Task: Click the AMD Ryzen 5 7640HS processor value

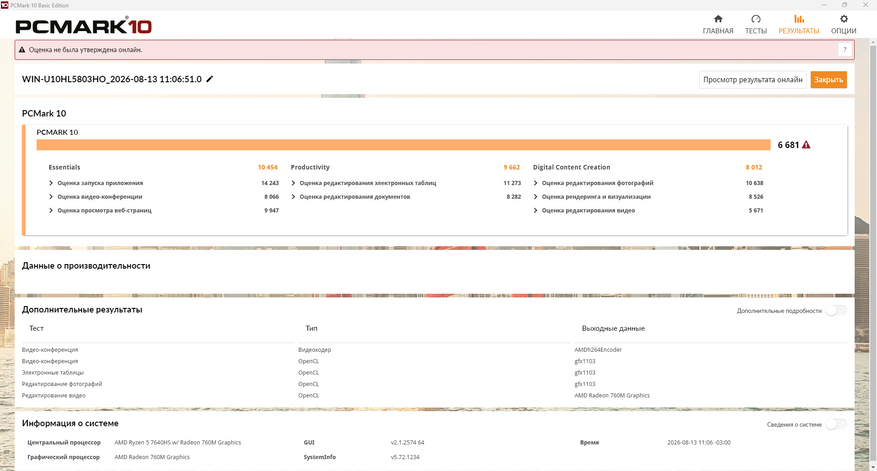Action: 178,442
